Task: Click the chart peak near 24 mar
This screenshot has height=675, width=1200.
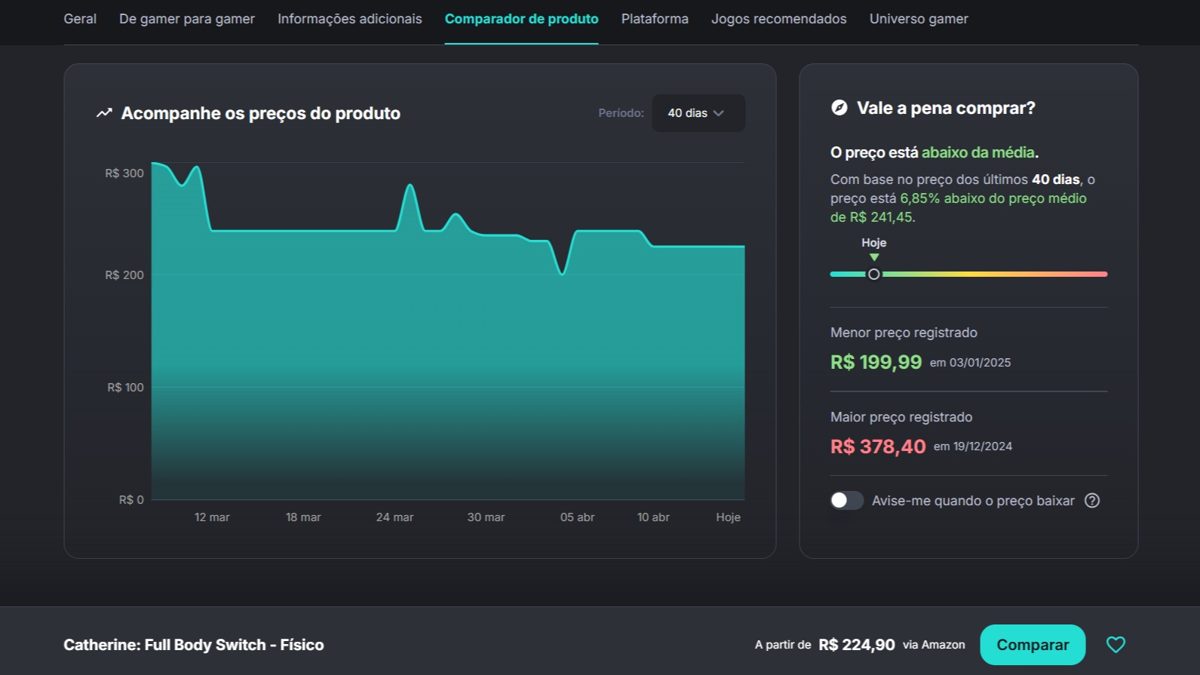Action: 409,186
